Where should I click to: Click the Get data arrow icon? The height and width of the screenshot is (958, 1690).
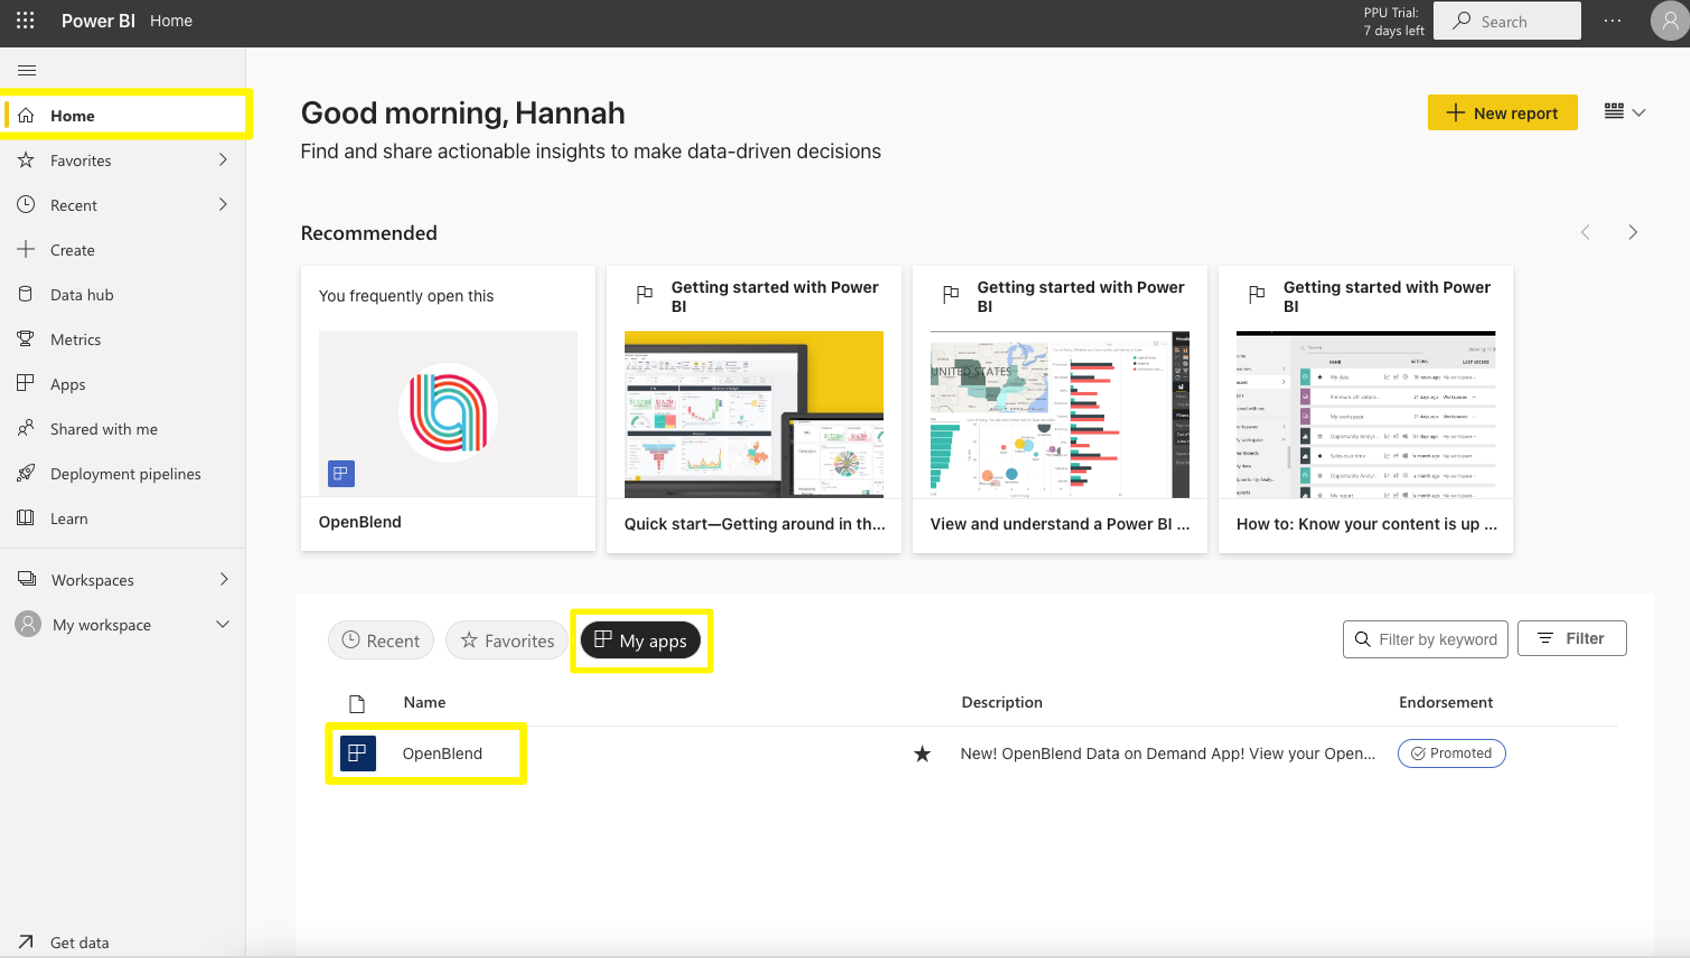point(26,942)
